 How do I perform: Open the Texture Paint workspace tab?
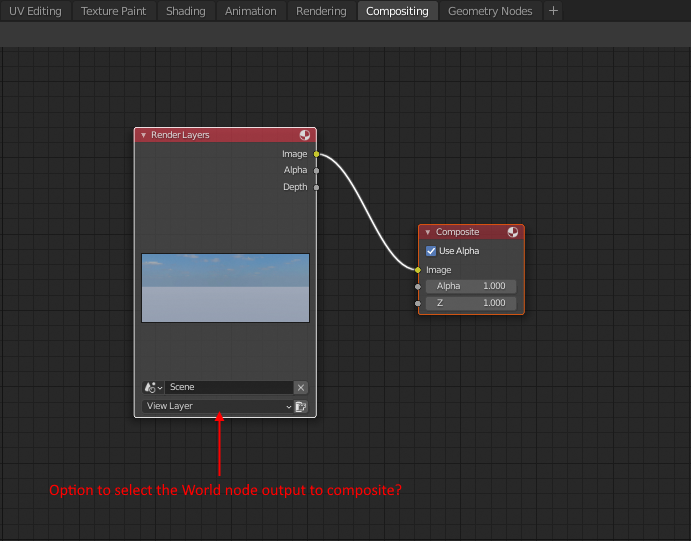pos(113,11)
